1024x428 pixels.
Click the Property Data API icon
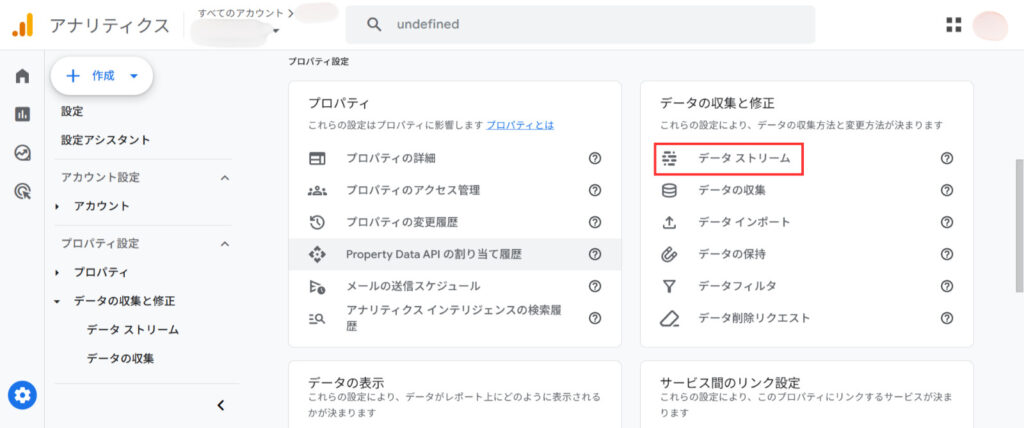click(x=317, y=254)
